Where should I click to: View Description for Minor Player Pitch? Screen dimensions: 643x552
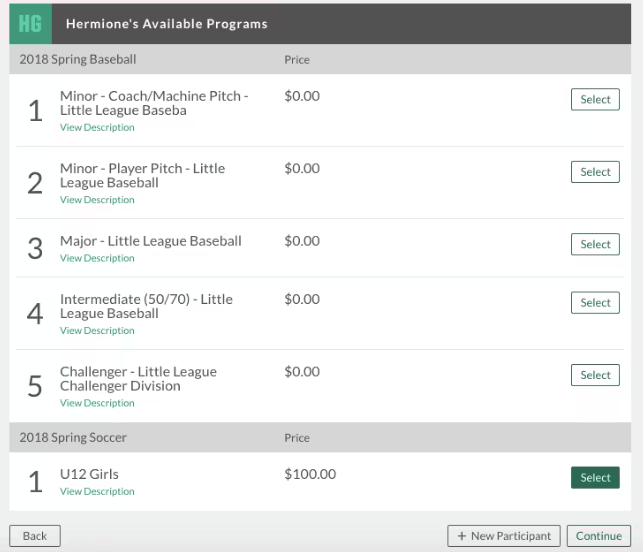(x=97, y=200)
